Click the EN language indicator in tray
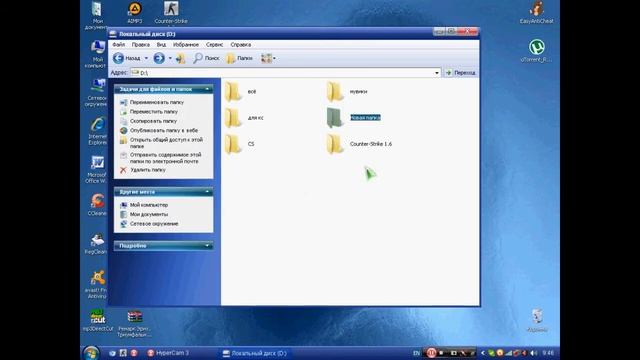 coord(416,353)
